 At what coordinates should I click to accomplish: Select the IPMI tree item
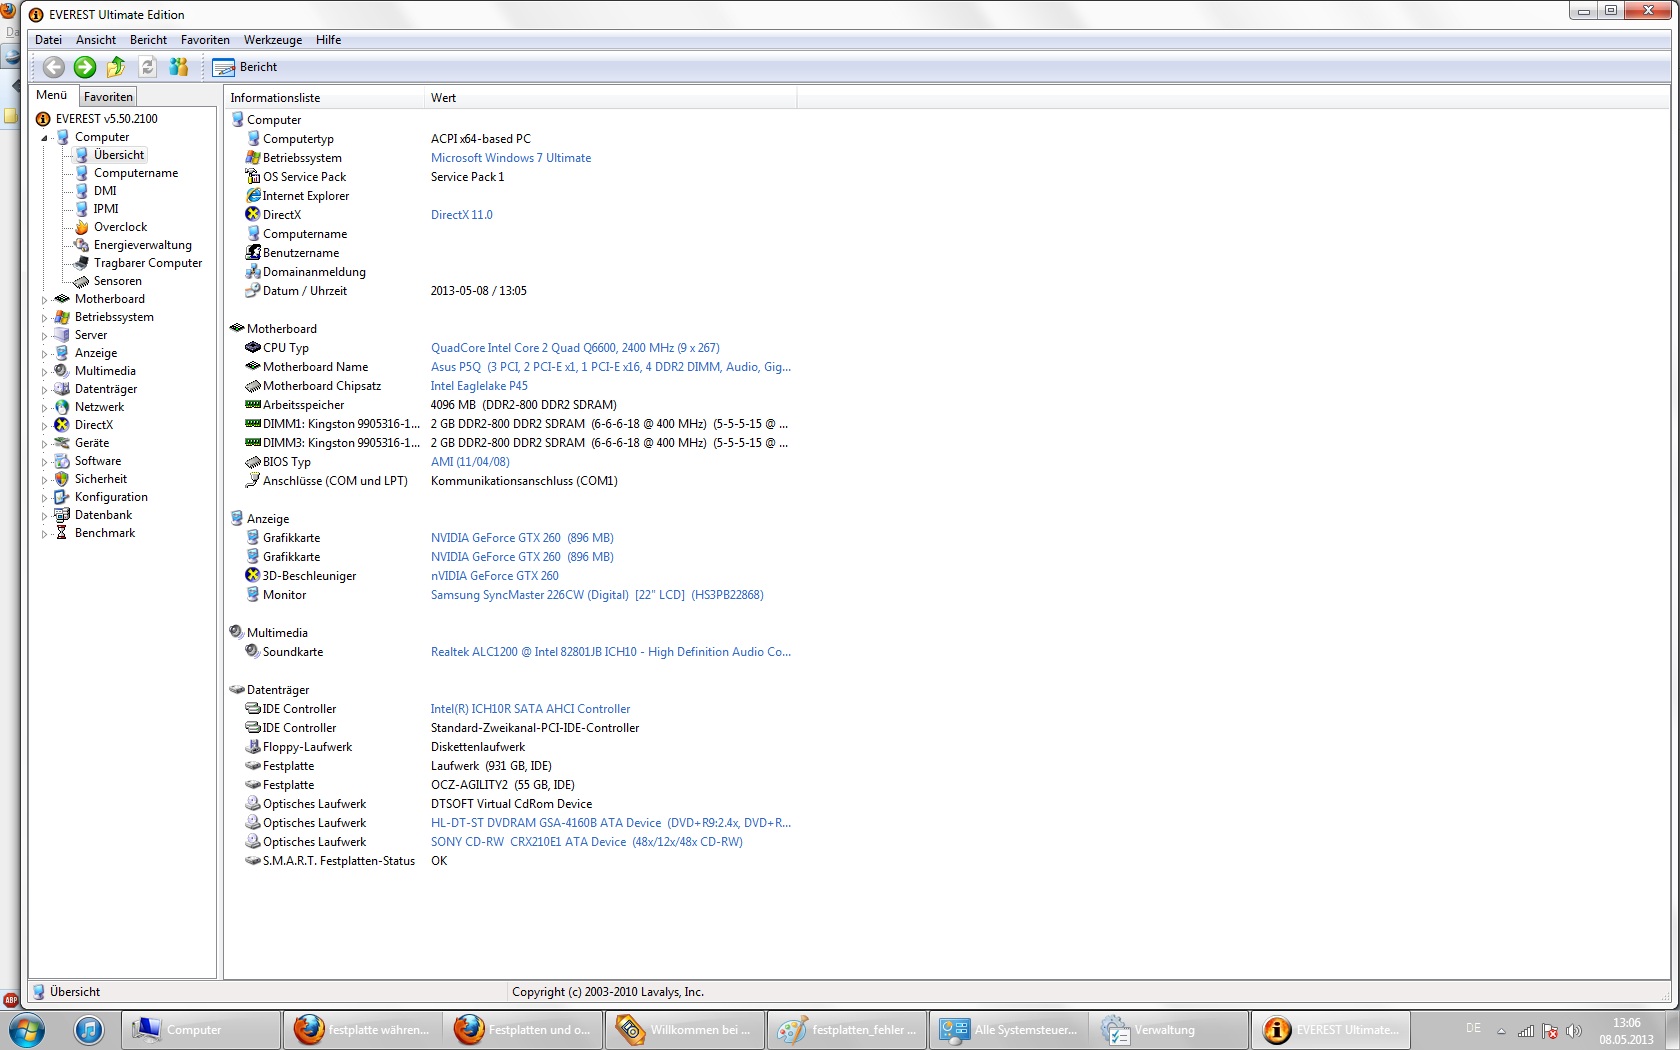point(106,209)
